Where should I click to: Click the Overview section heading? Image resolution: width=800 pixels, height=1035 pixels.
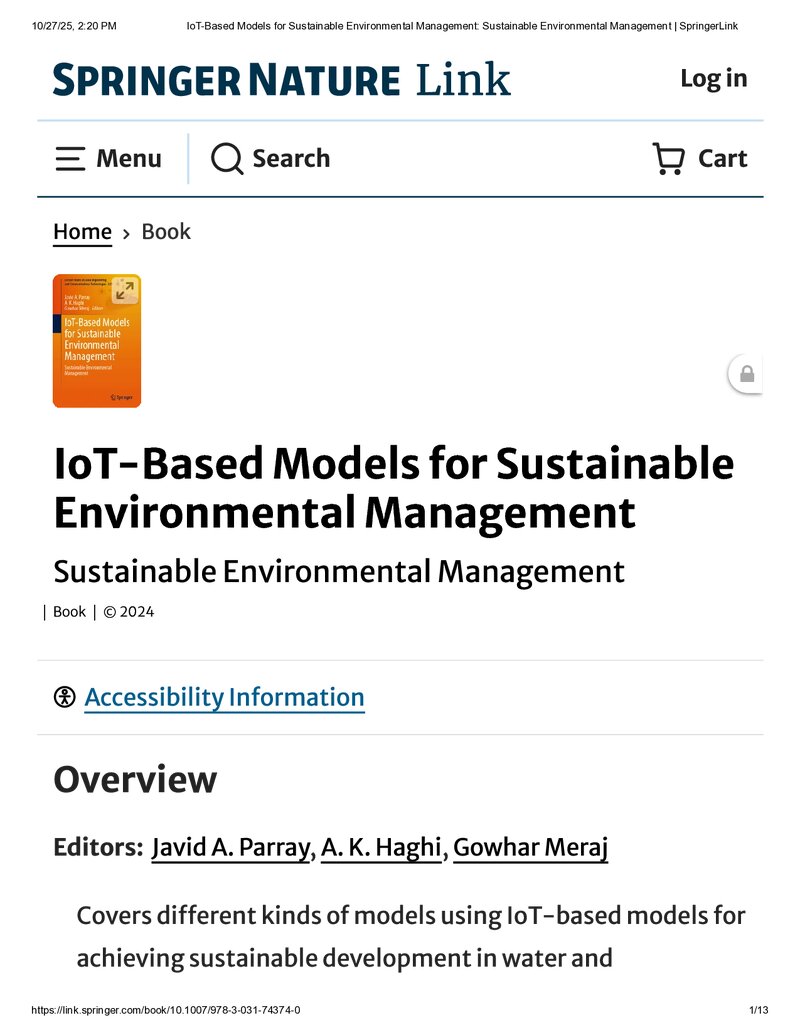[x=135, y=780]
